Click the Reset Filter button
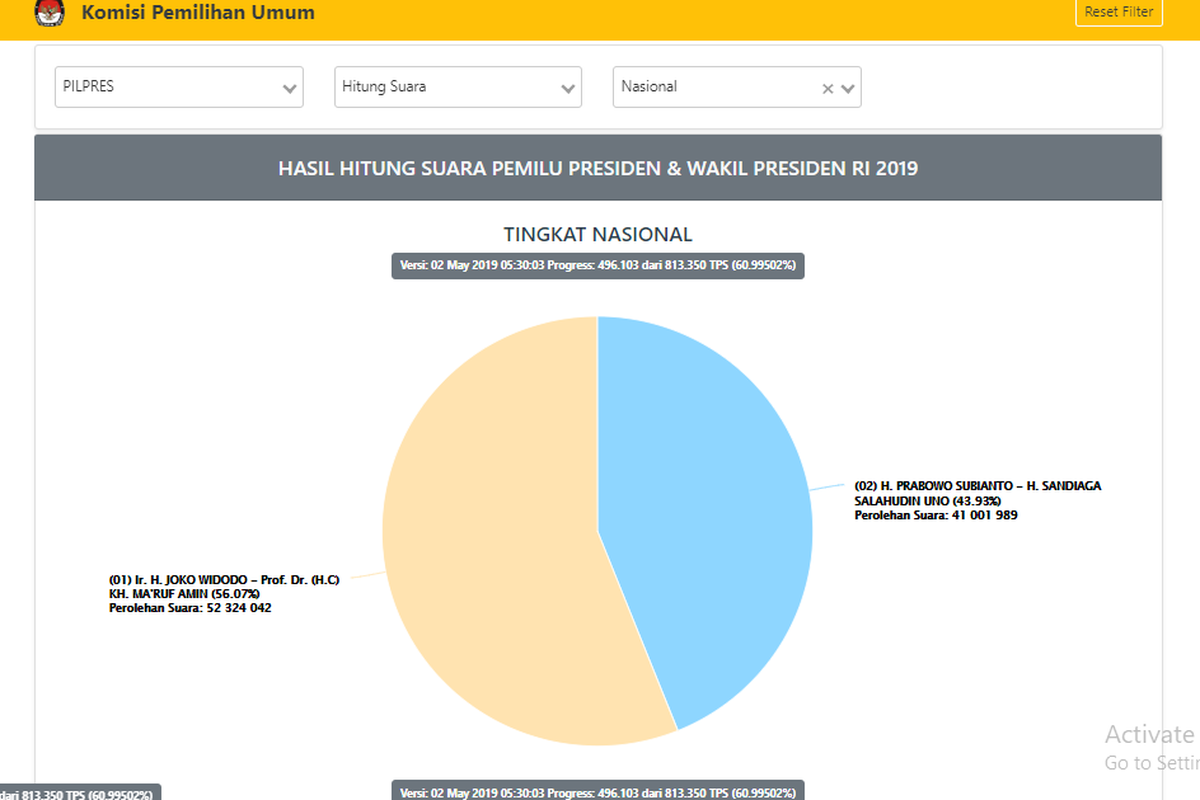Image resolution: width=1200 pixels, height=800 pixels. pyautogui.click(x=1118, y=12)
